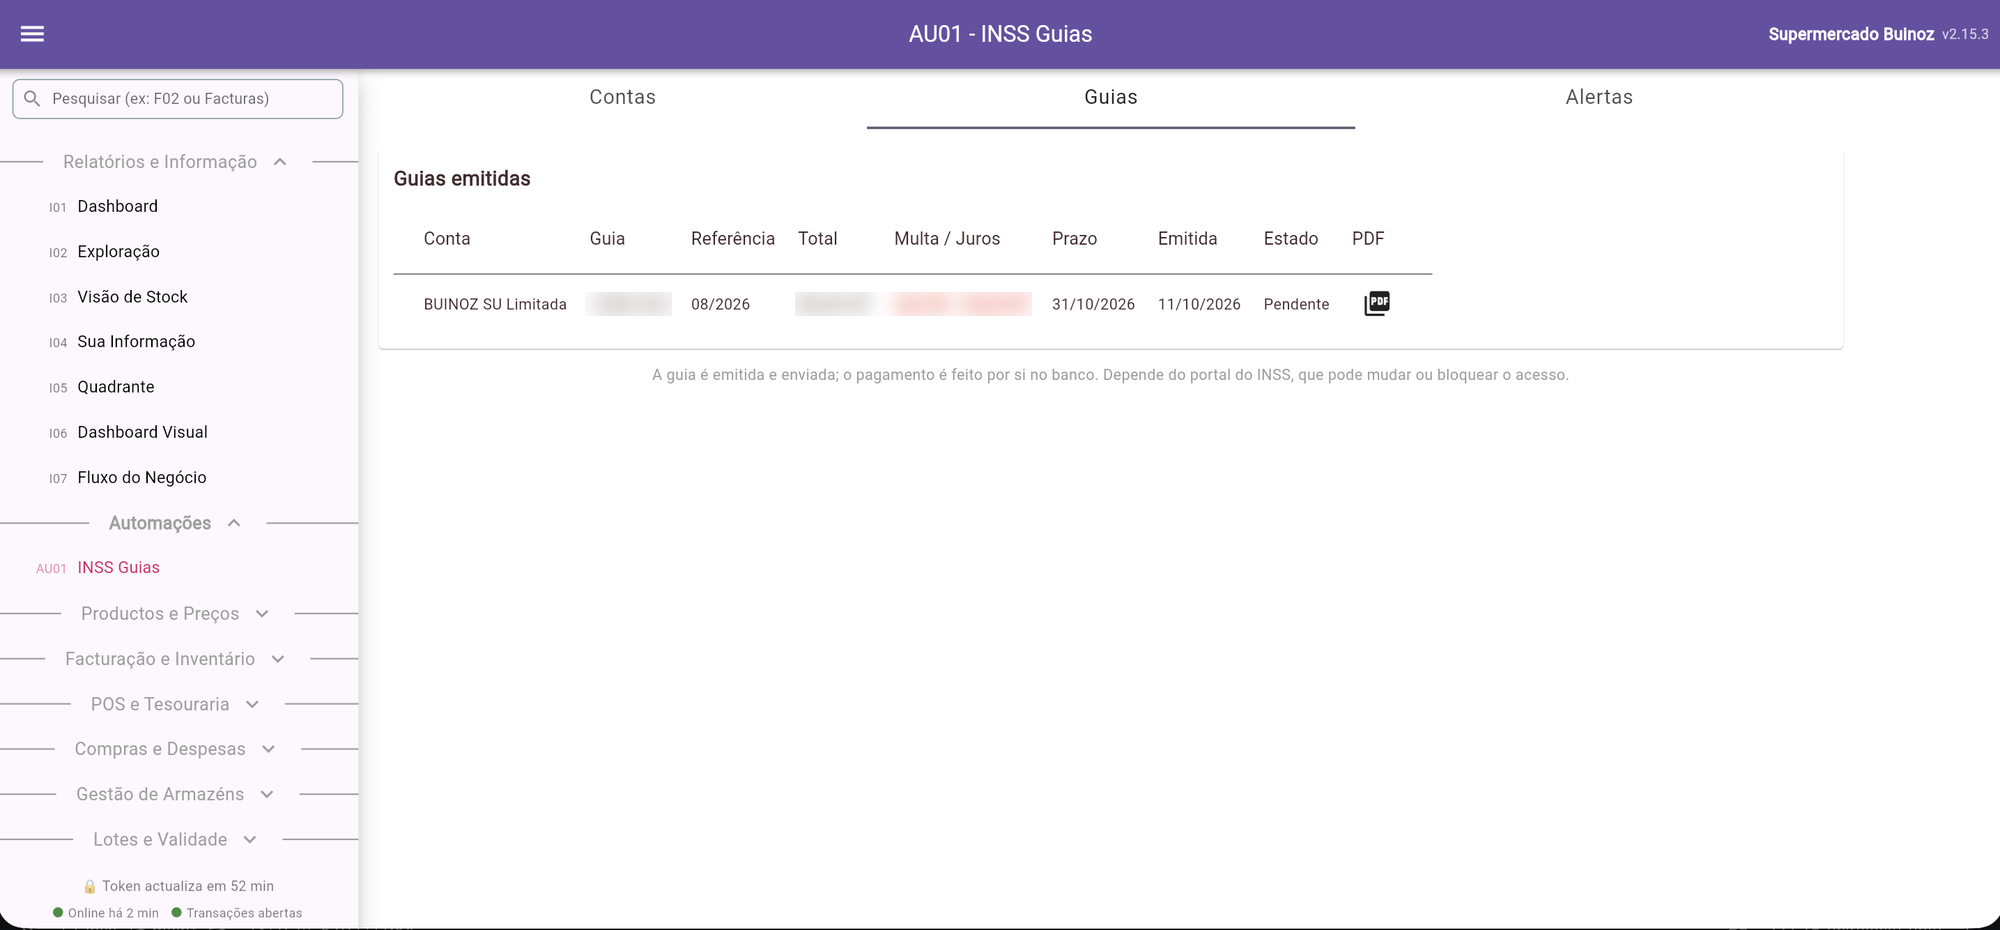Click the Prazo column header
Screen dimensions: 2000x930
click(x=1074, y=239)
